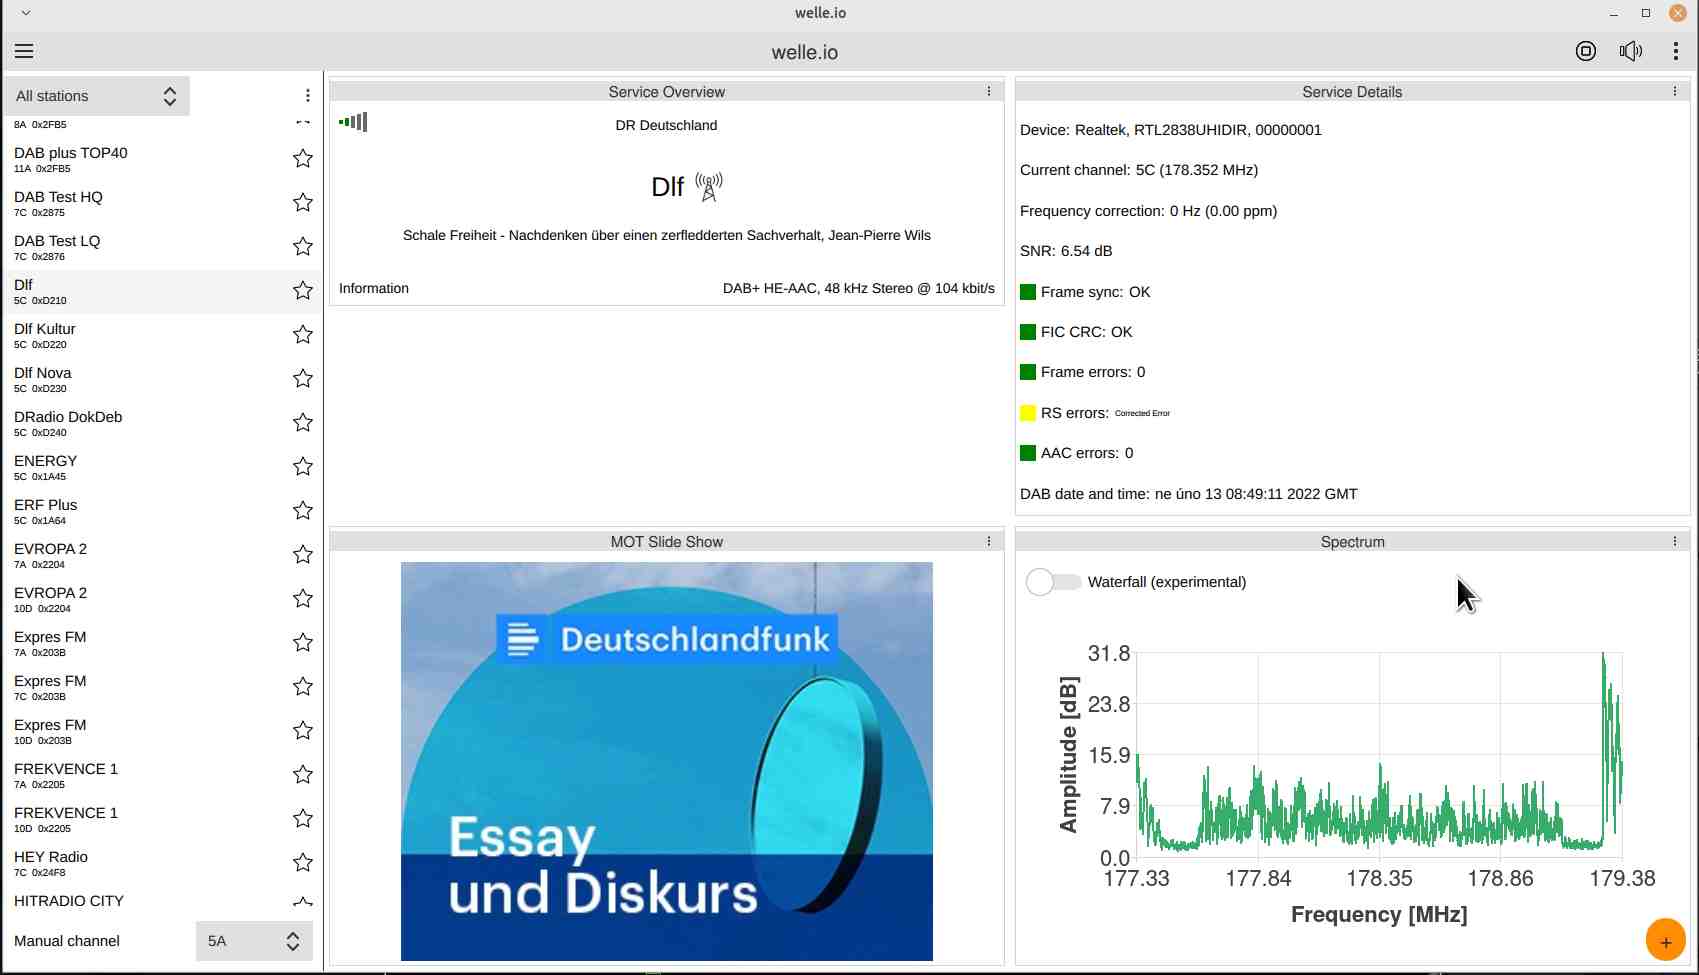Open the top-right three-dot overflow menu
Screen dimensions: 1699x975
click(1675, 51)
